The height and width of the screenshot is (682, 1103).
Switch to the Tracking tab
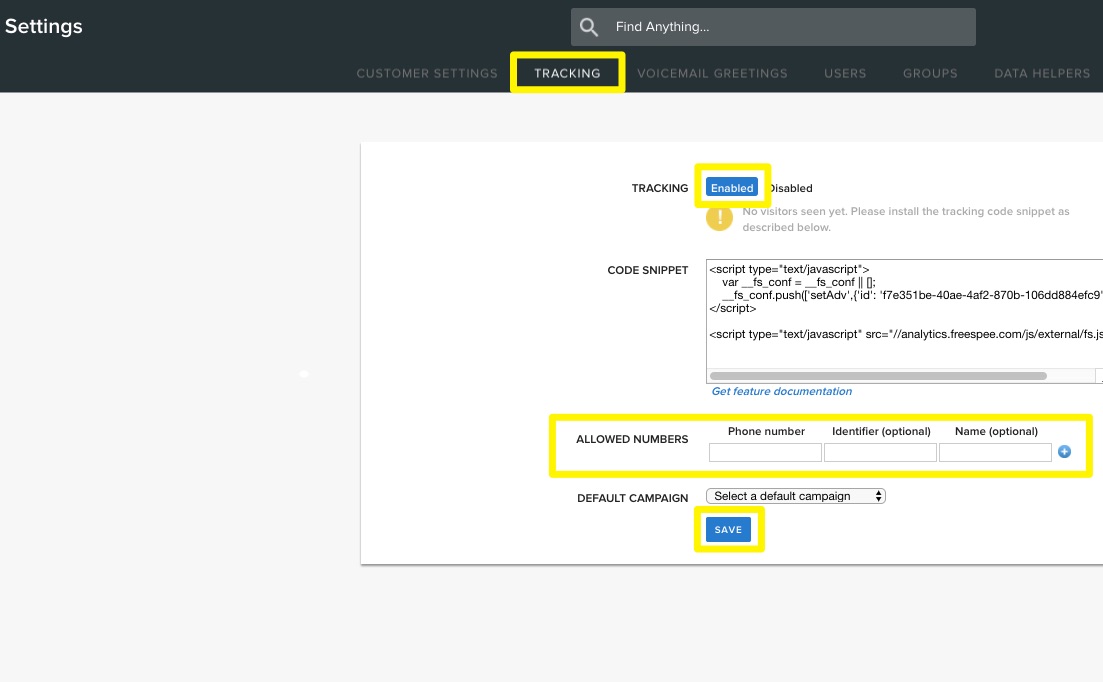[x=567, y=73]
